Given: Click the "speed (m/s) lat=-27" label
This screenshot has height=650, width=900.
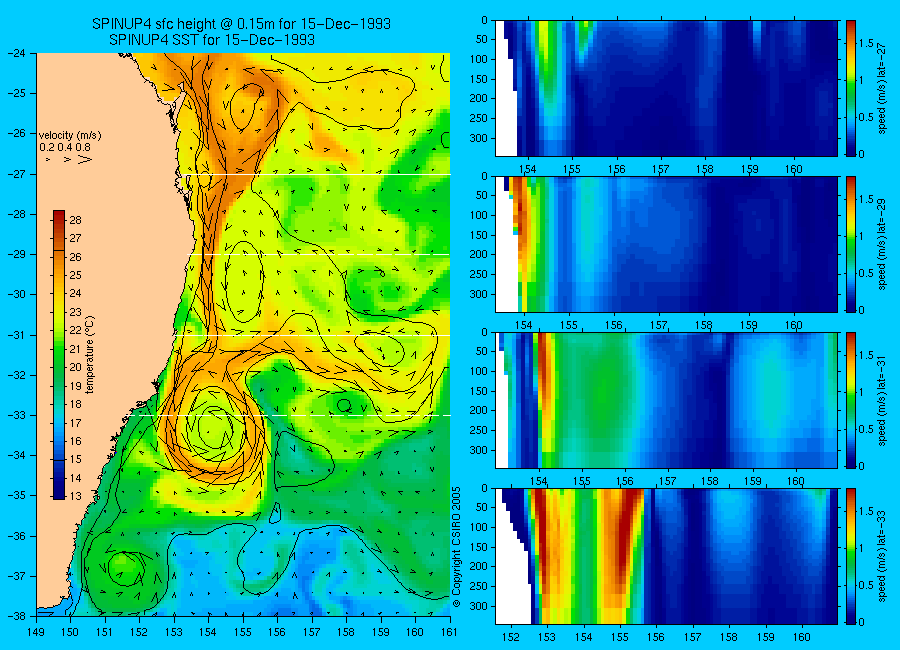Looking at the screenshot, I should click(x=882, y=88).
